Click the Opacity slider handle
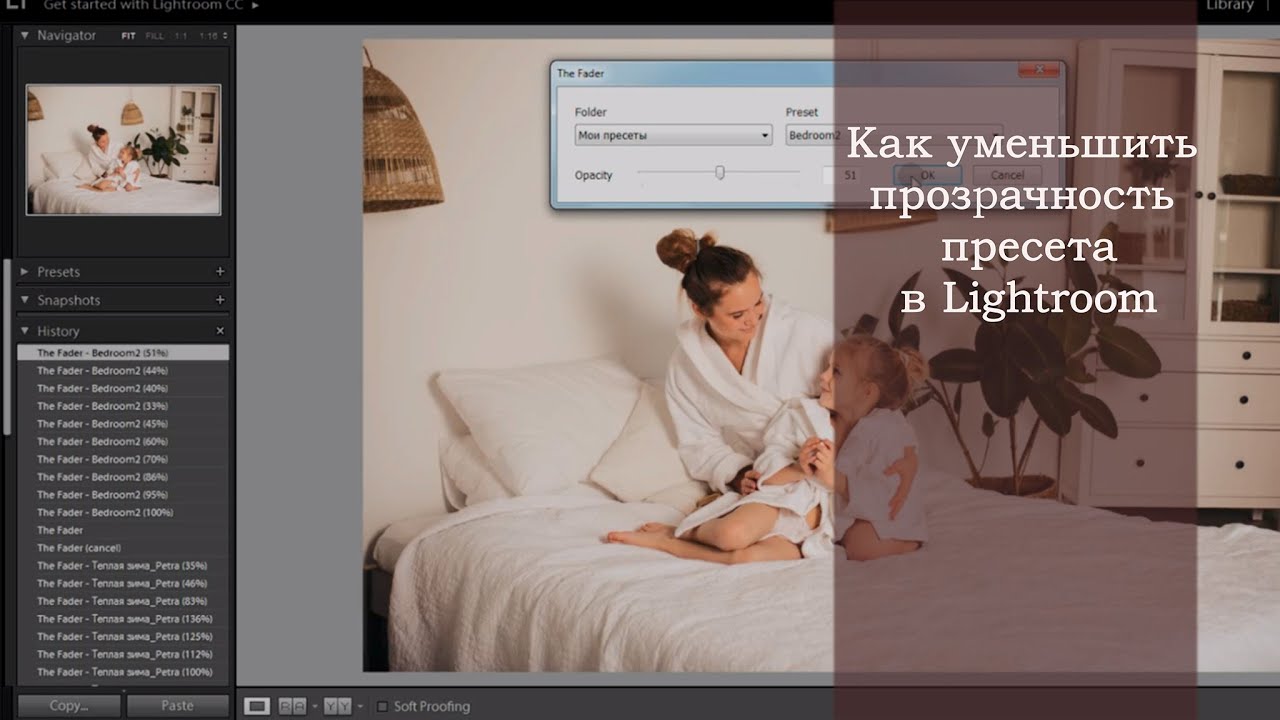The height and width of the screenshot is (720, 1280). pyautogui.click(x=719, y=173)
